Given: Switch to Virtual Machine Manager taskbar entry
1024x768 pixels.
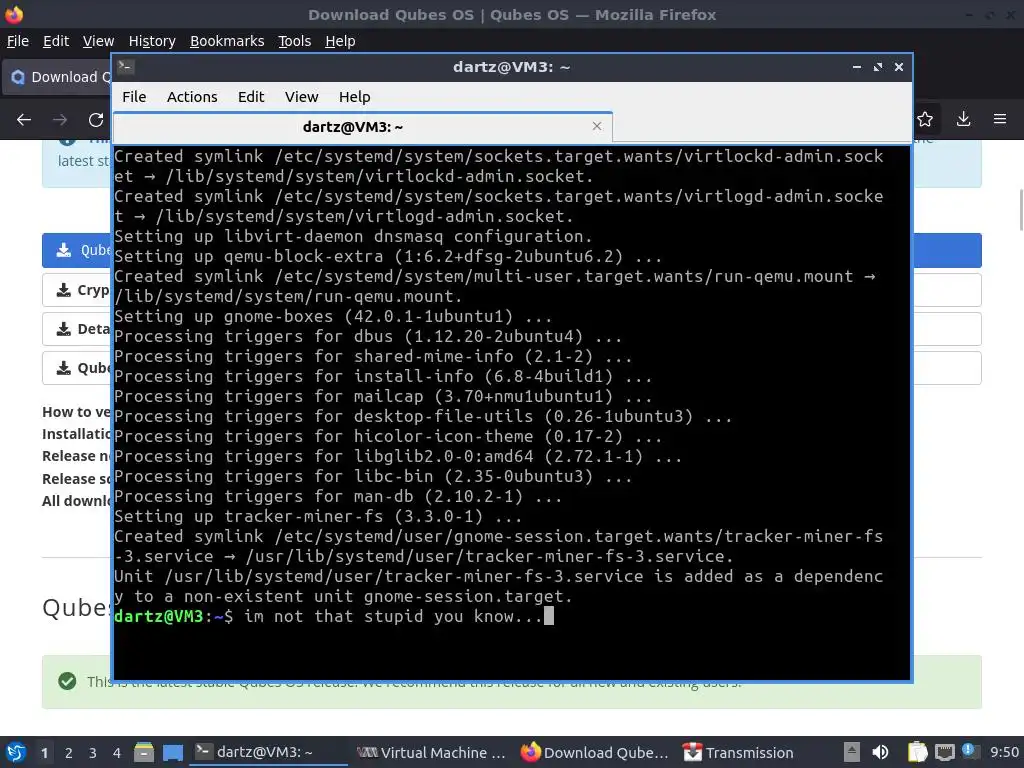Looking at the screenshot, I should (x=431, y=752).
